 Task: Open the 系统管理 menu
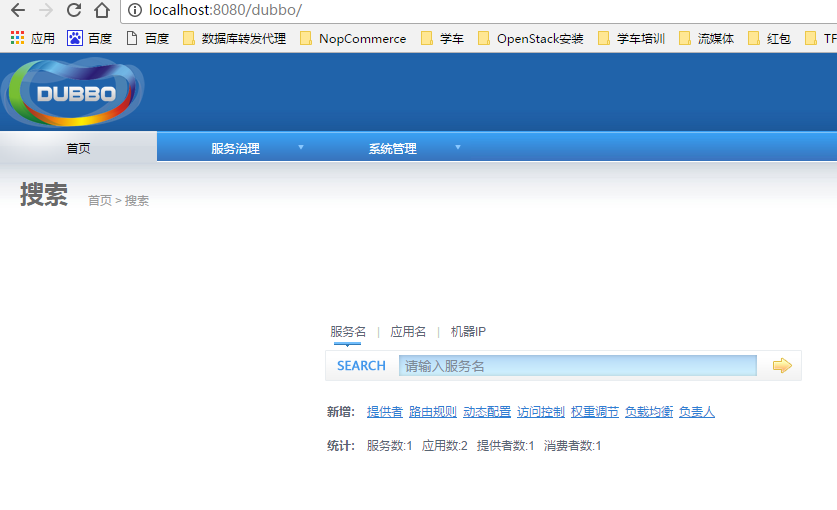pos(392,148)
